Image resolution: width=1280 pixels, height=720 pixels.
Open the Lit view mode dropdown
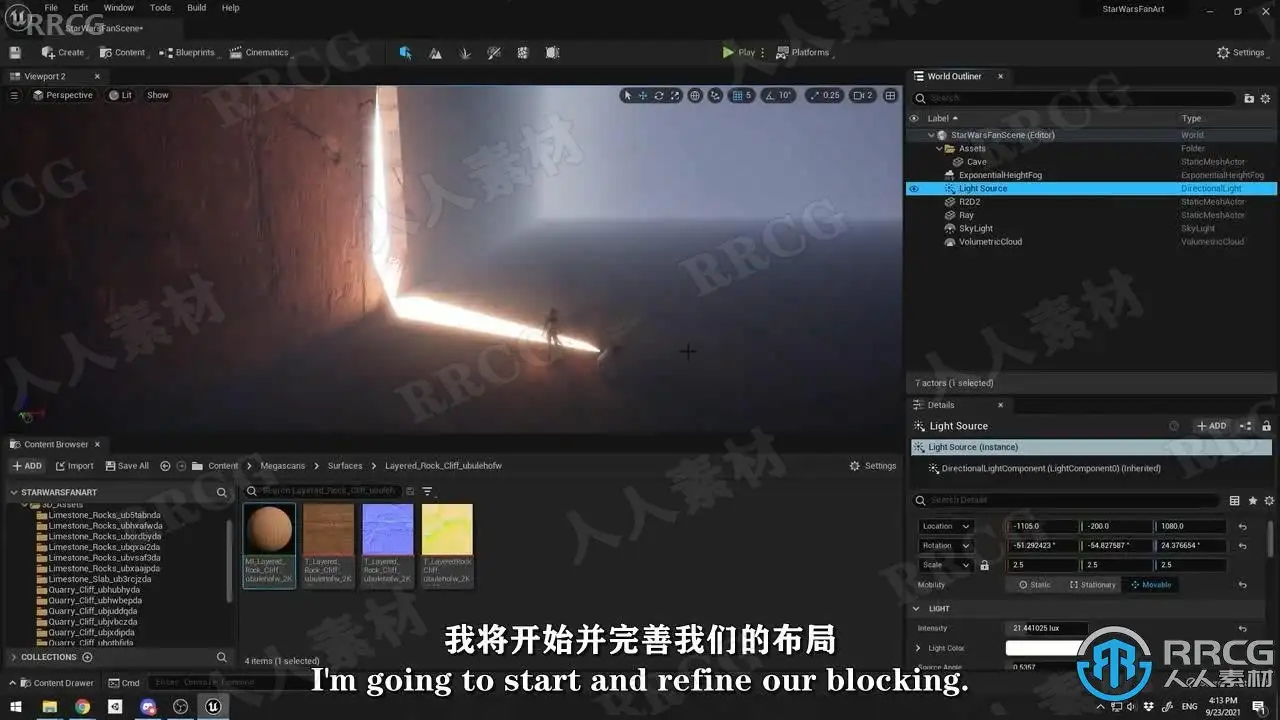click(120, 95)
